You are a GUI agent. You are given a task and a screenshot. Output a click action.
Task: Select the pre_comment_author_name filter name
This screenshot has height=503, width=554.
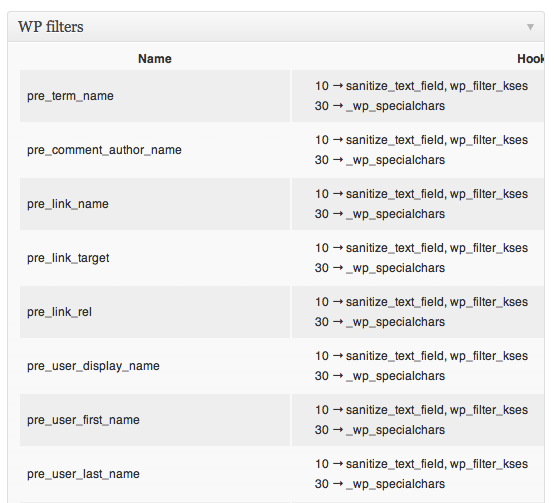tap(104, 150)
